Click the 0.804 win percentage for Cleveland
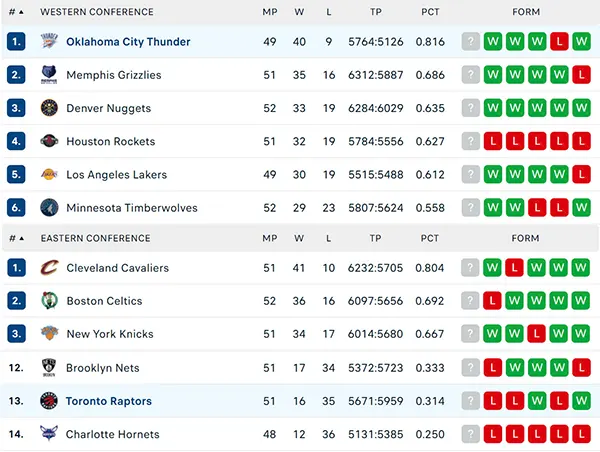 (430, 268)
